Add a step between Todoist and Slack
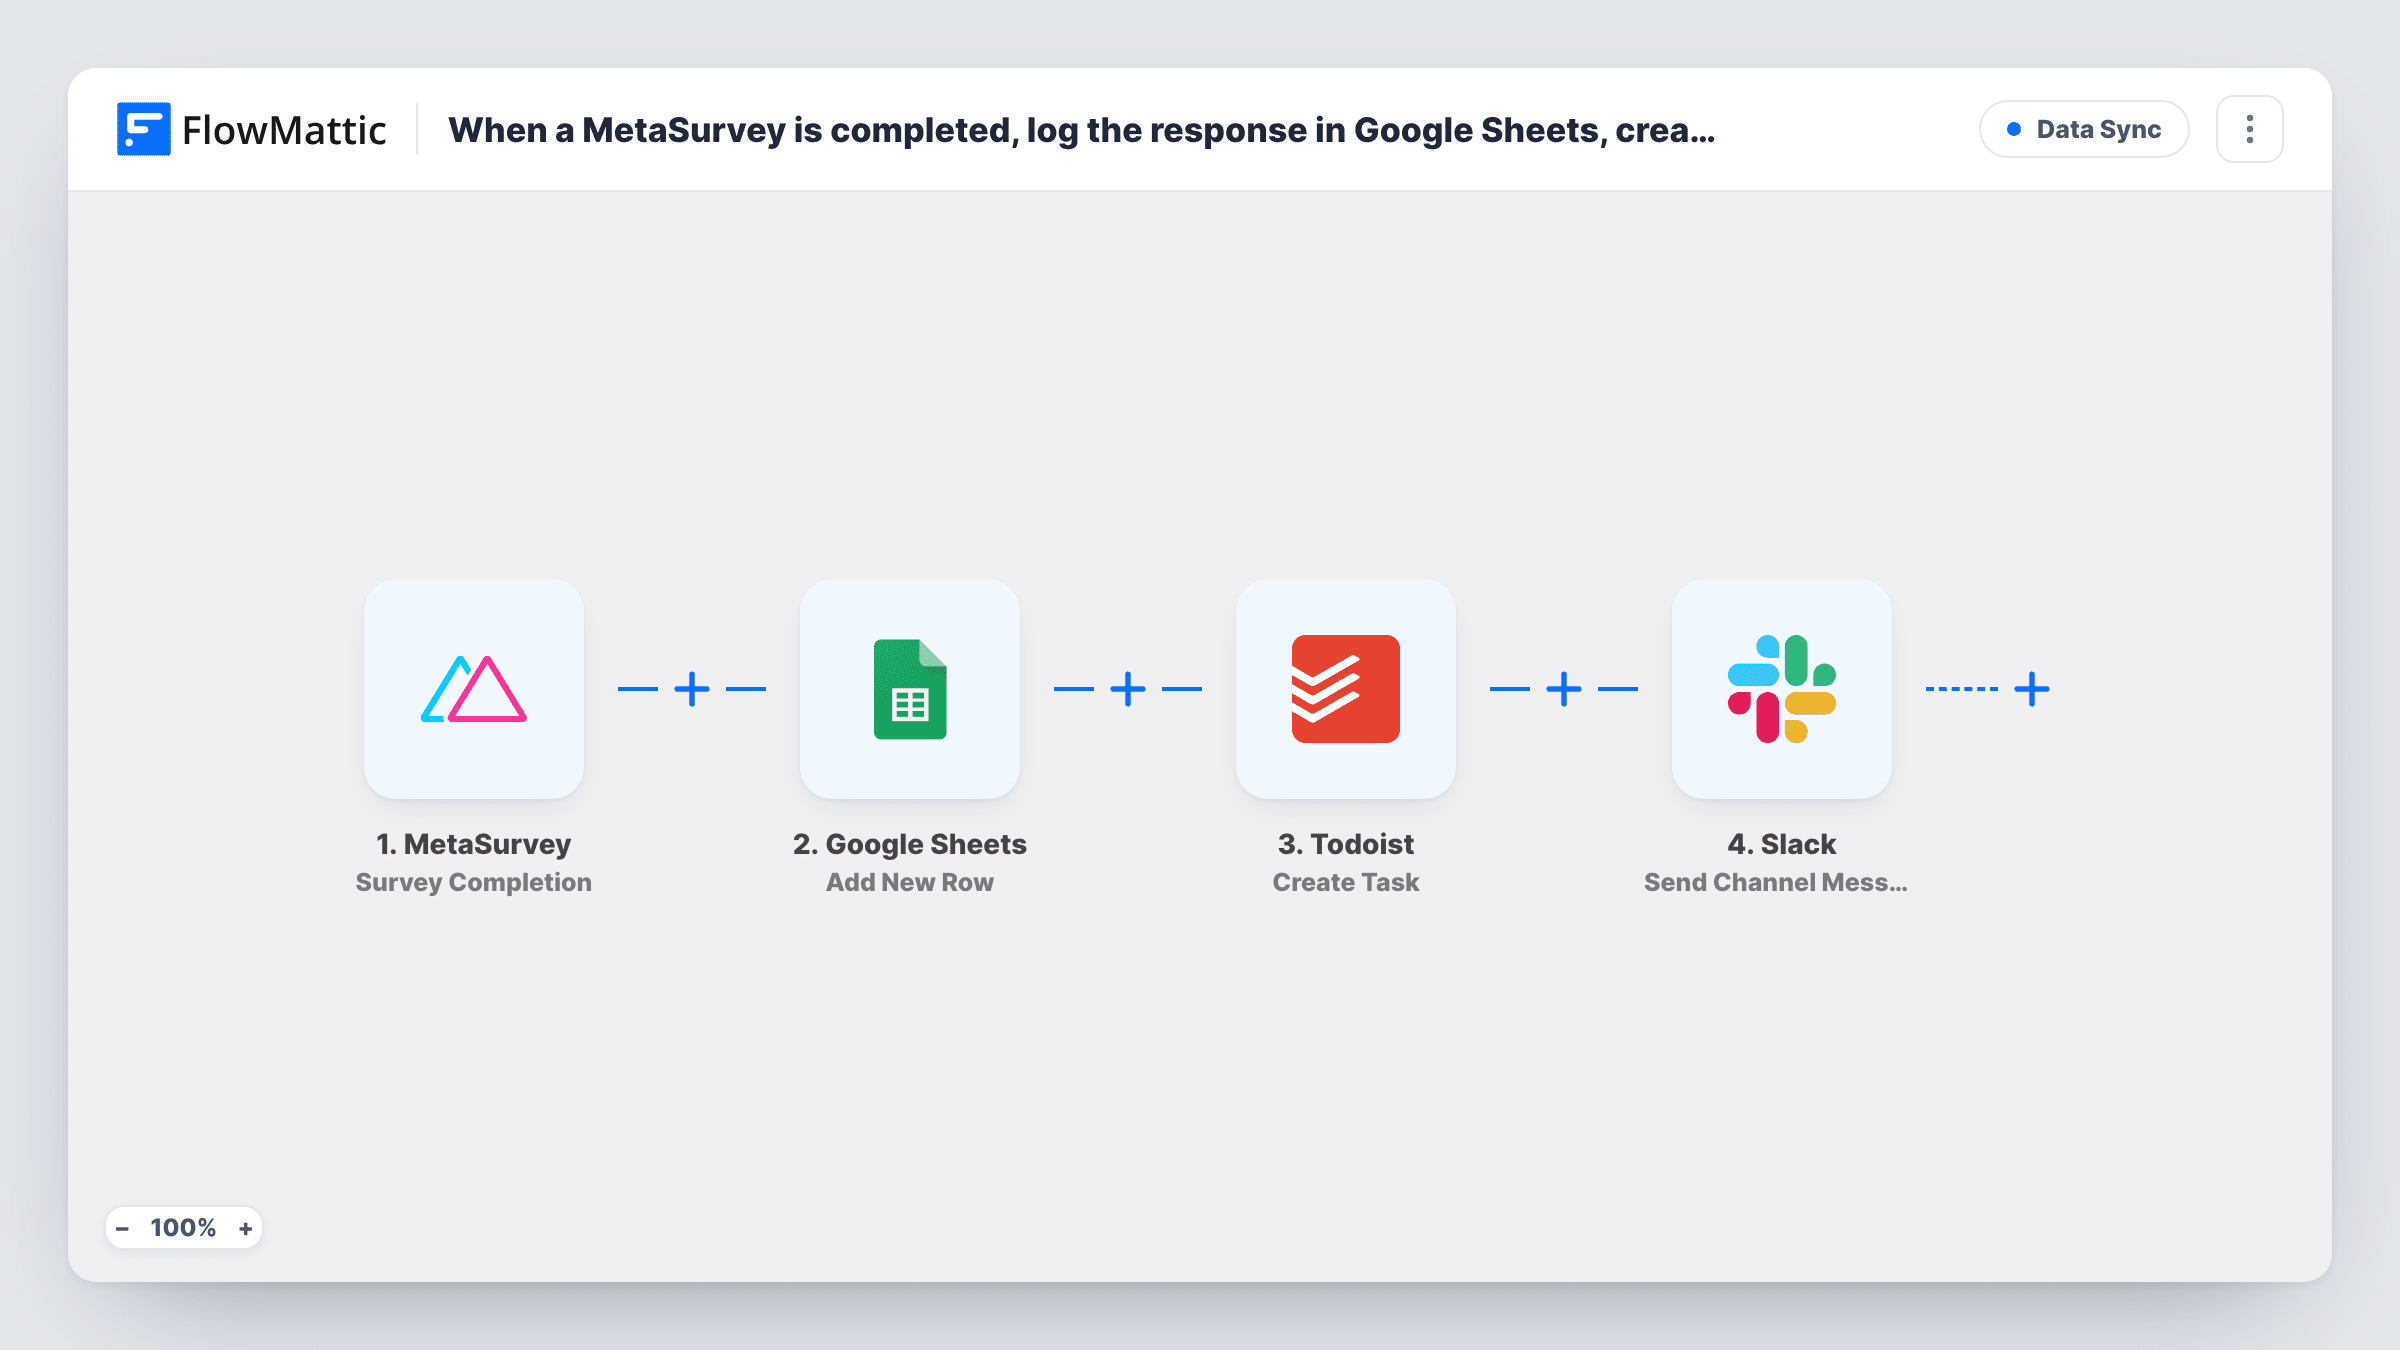This screenshot has width=2400, height=1350. click(x=1564, y=689)
